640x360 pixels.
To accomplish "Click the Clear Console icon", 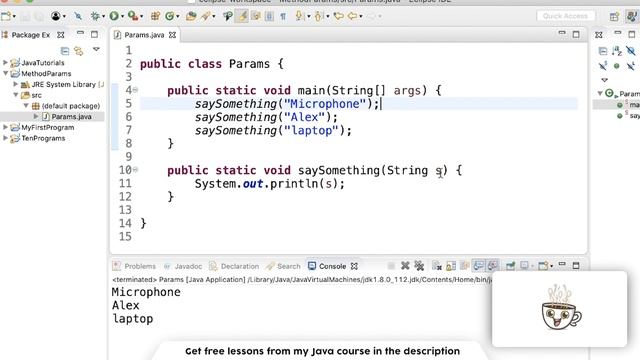I will tap(437, 266).
